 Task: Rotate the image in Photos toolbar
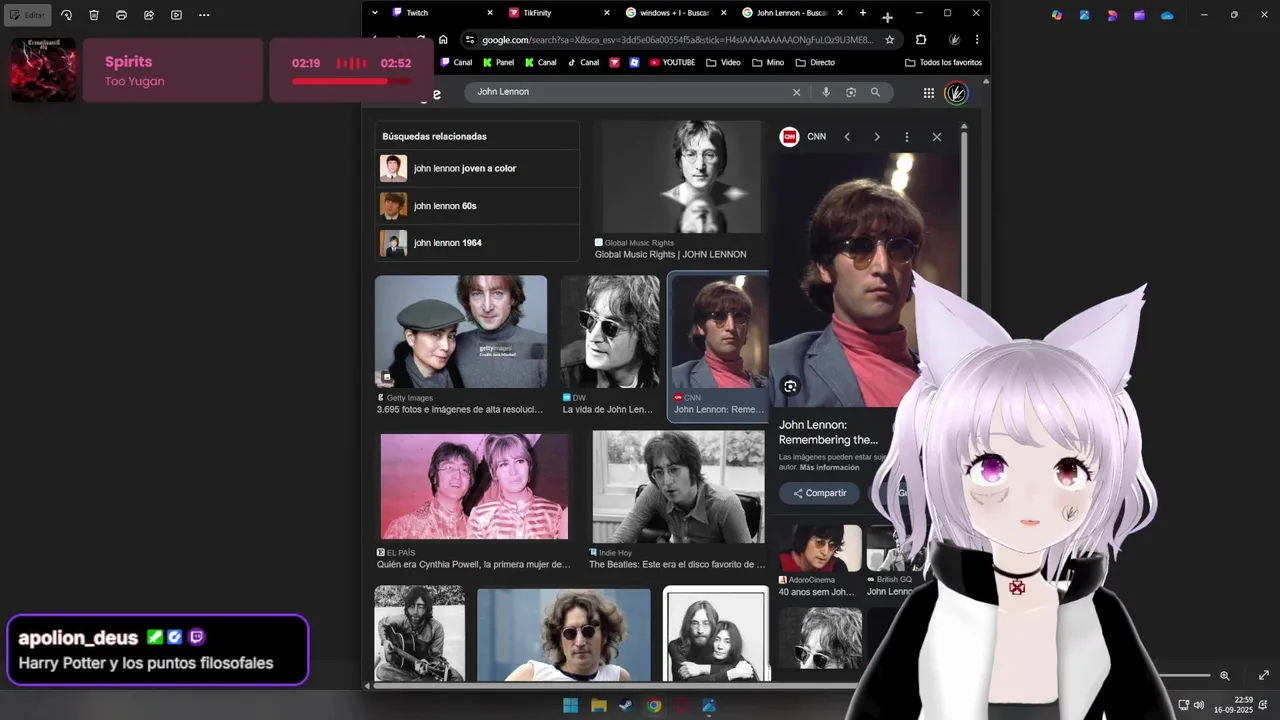pyautogui.click(x=66, y=15)
